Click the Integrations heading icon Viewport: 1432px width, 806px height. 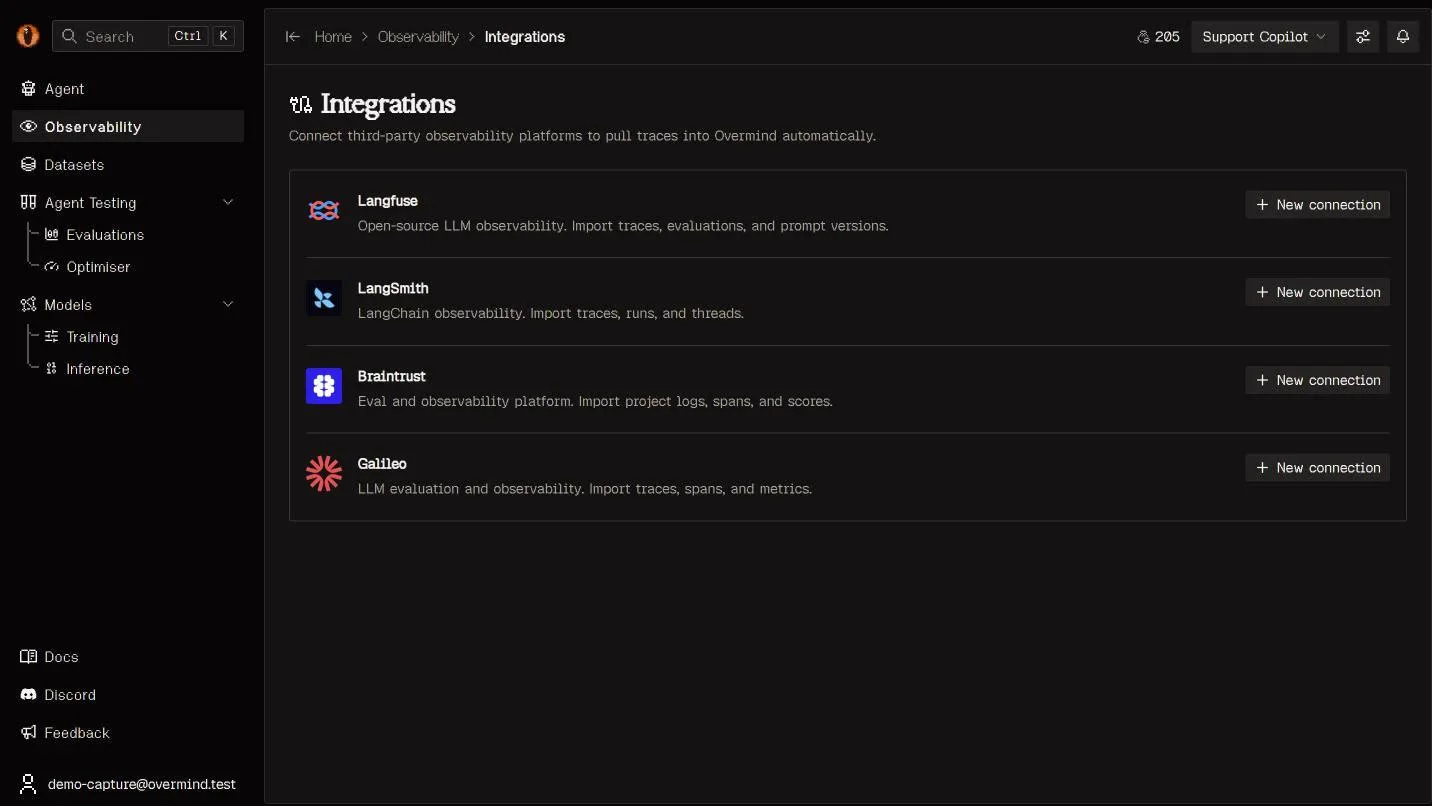tap(301, 104)
